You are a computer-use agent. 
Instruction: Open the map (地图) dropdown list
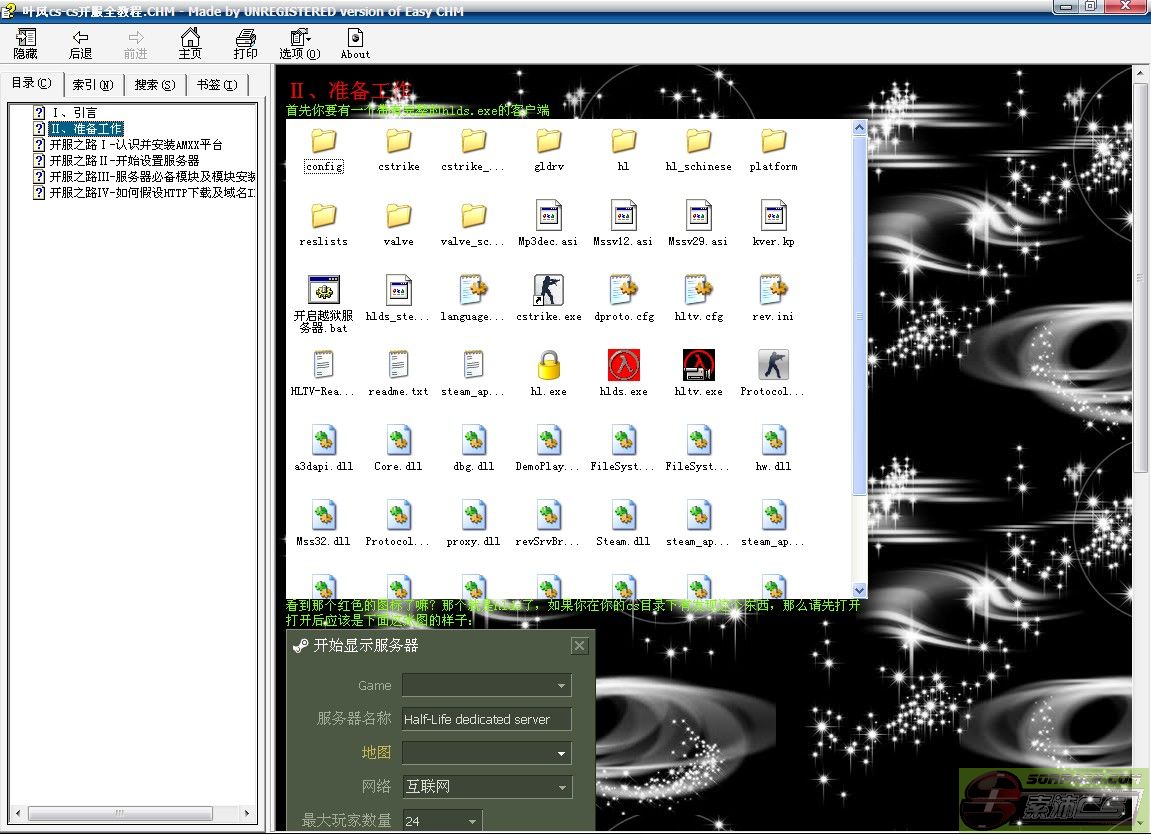click(x=562, y=753)
